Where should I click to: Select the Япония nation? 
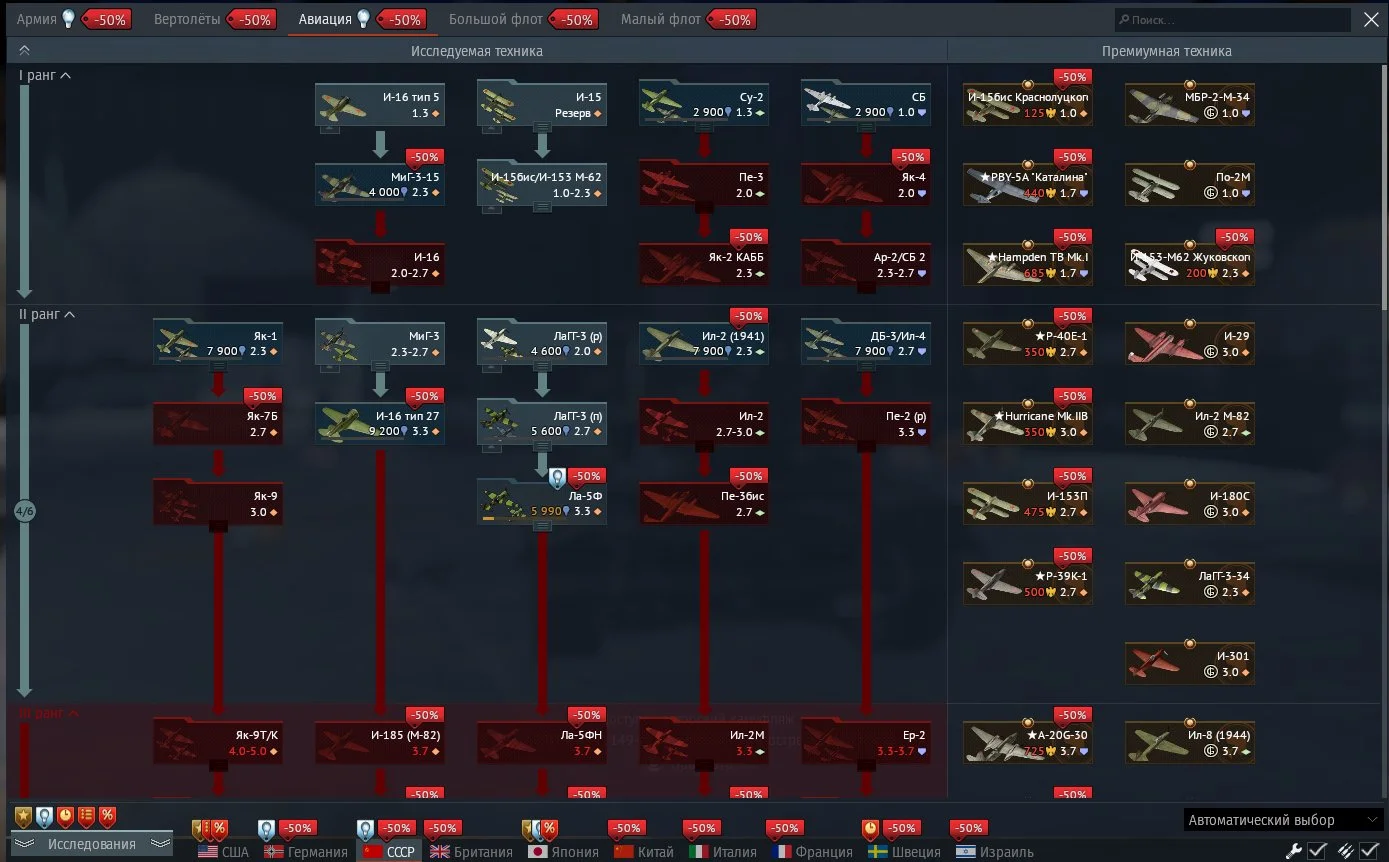click(x=564, y=852)
